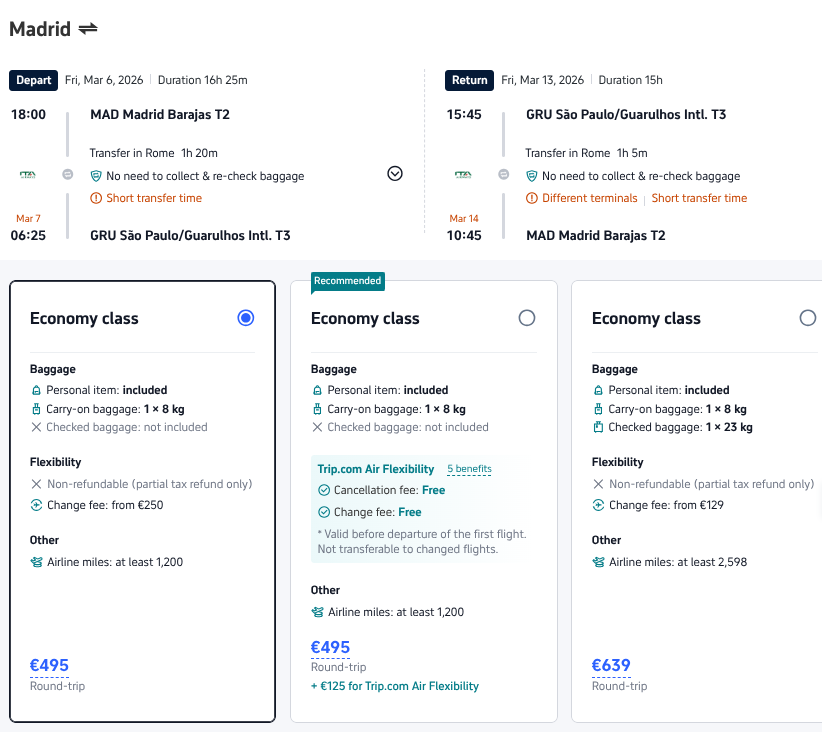
Task: Switch to the Depart flight tab
Action: click(34, 80)
